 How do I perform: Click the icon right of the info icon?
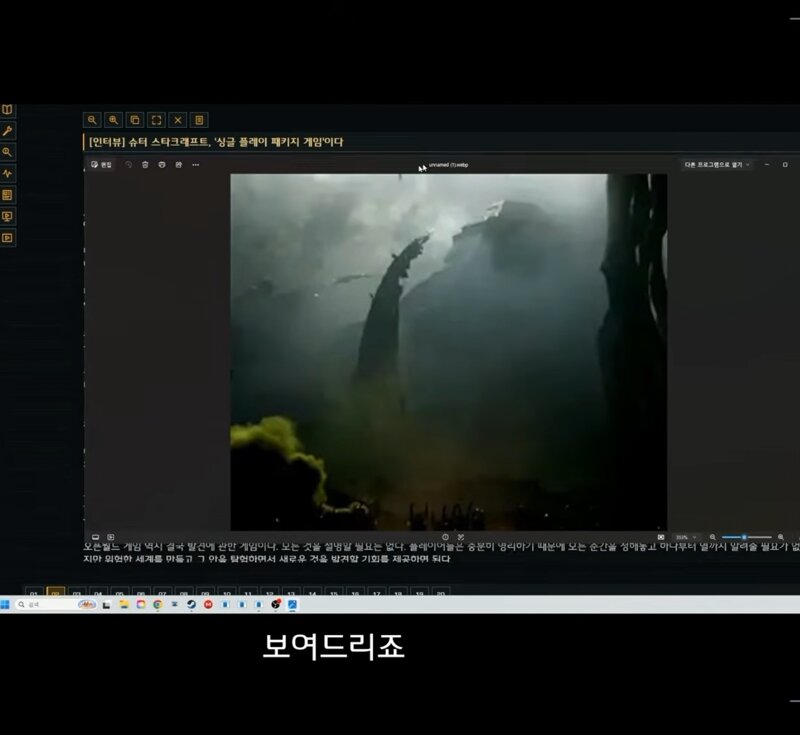coord(461,537)
